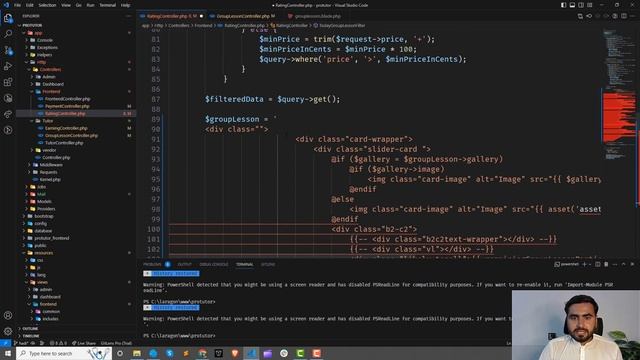This screenshot has height=360, width=640.
Task: Open the Accounts icon in activity bar
Action: pyautogui.click(x=8, y=315)
